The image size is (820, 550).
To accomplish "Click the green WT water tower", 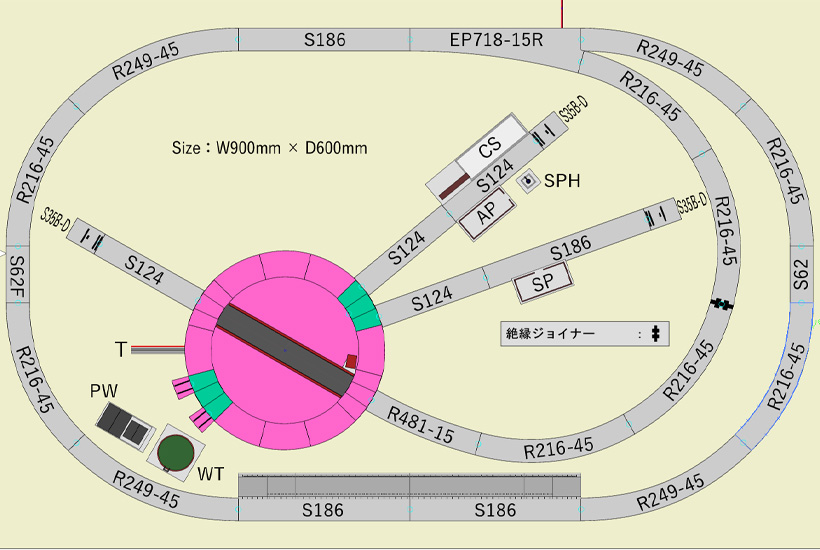I will pos(178,453).
